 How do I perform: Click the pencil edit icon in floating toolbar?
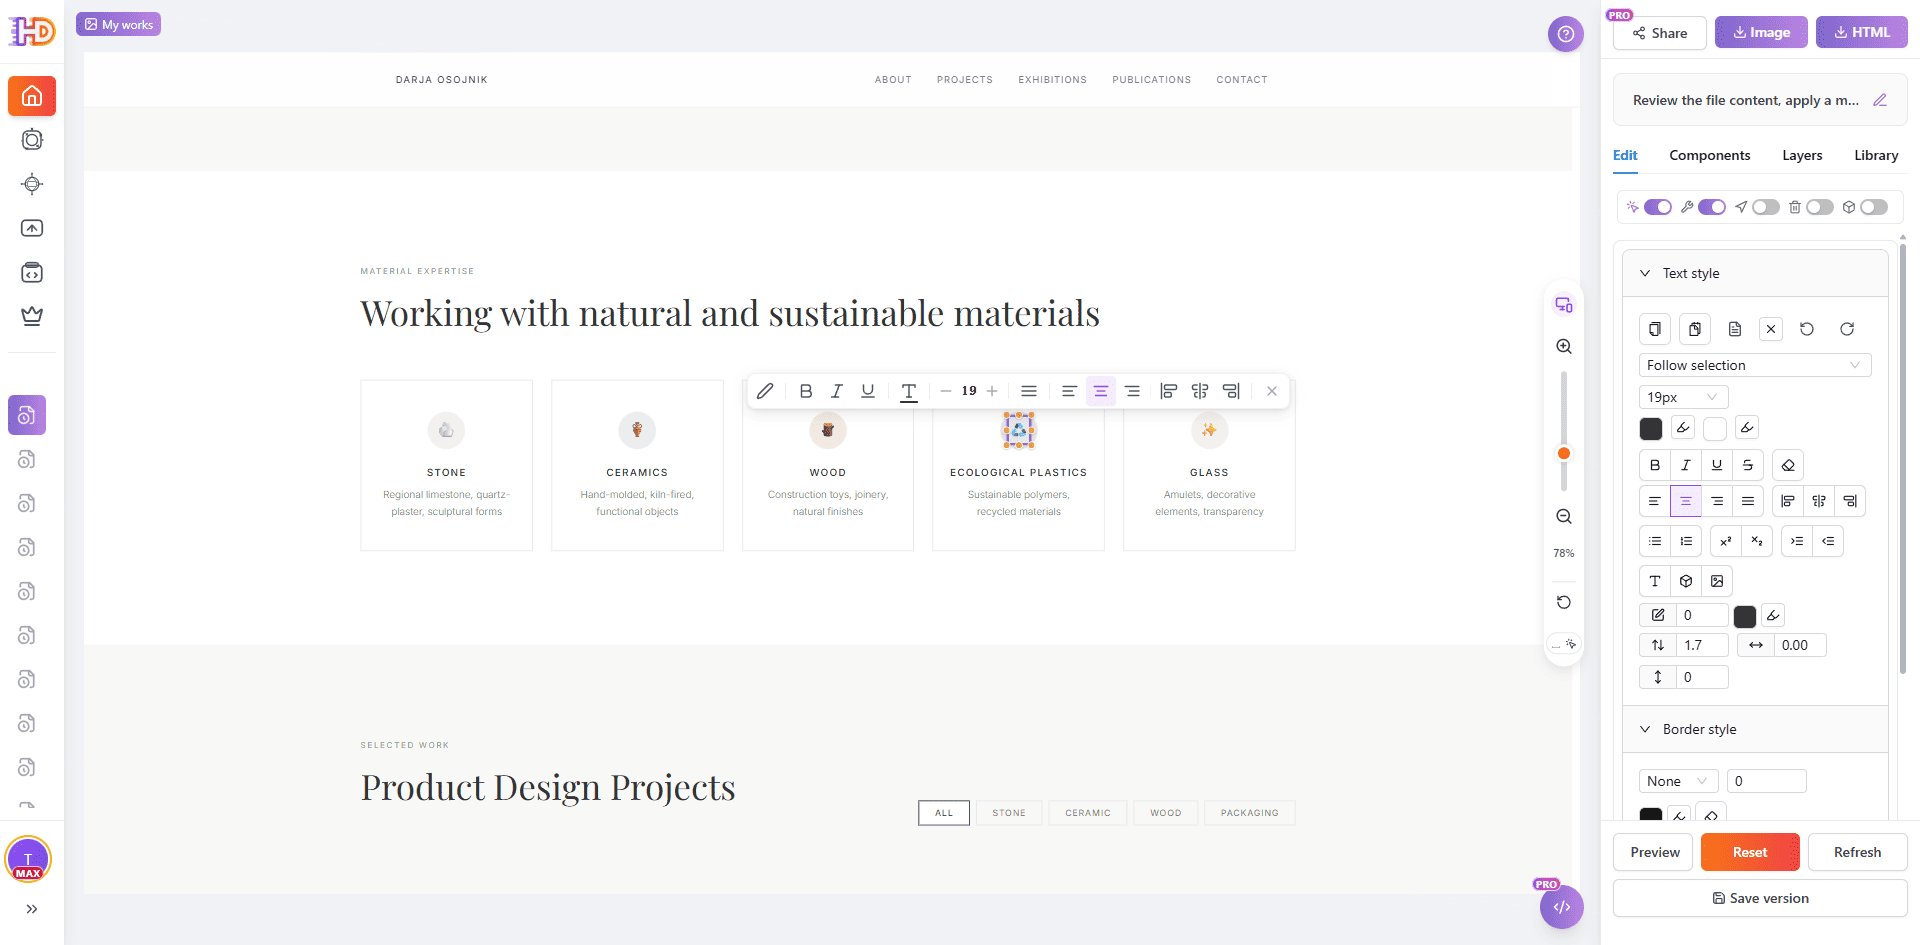point(765,391)
